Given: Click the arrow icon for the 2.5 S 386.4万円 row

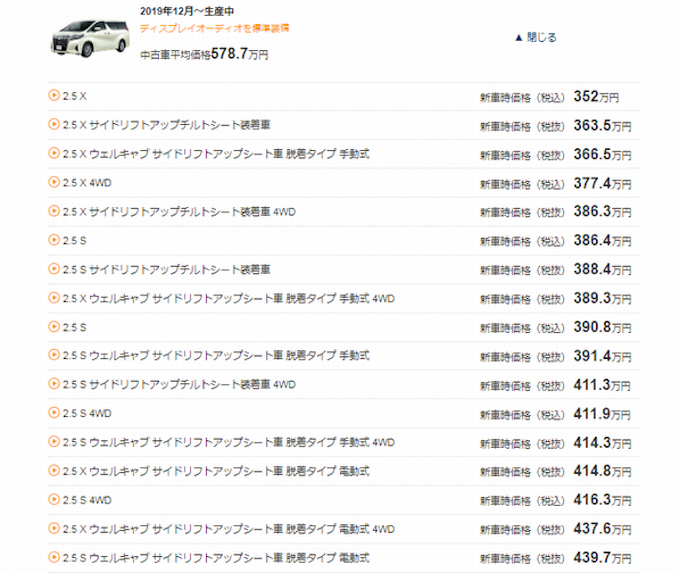Looking at the screenshot, I should pos(54,240).
